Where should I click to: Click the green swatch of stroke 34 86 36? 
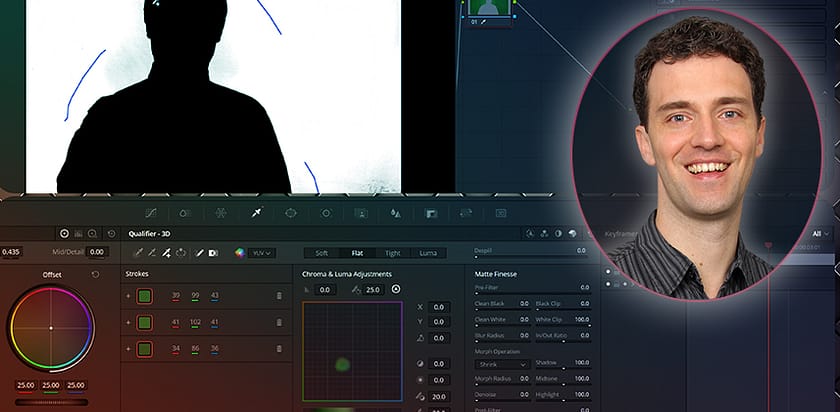144,349
